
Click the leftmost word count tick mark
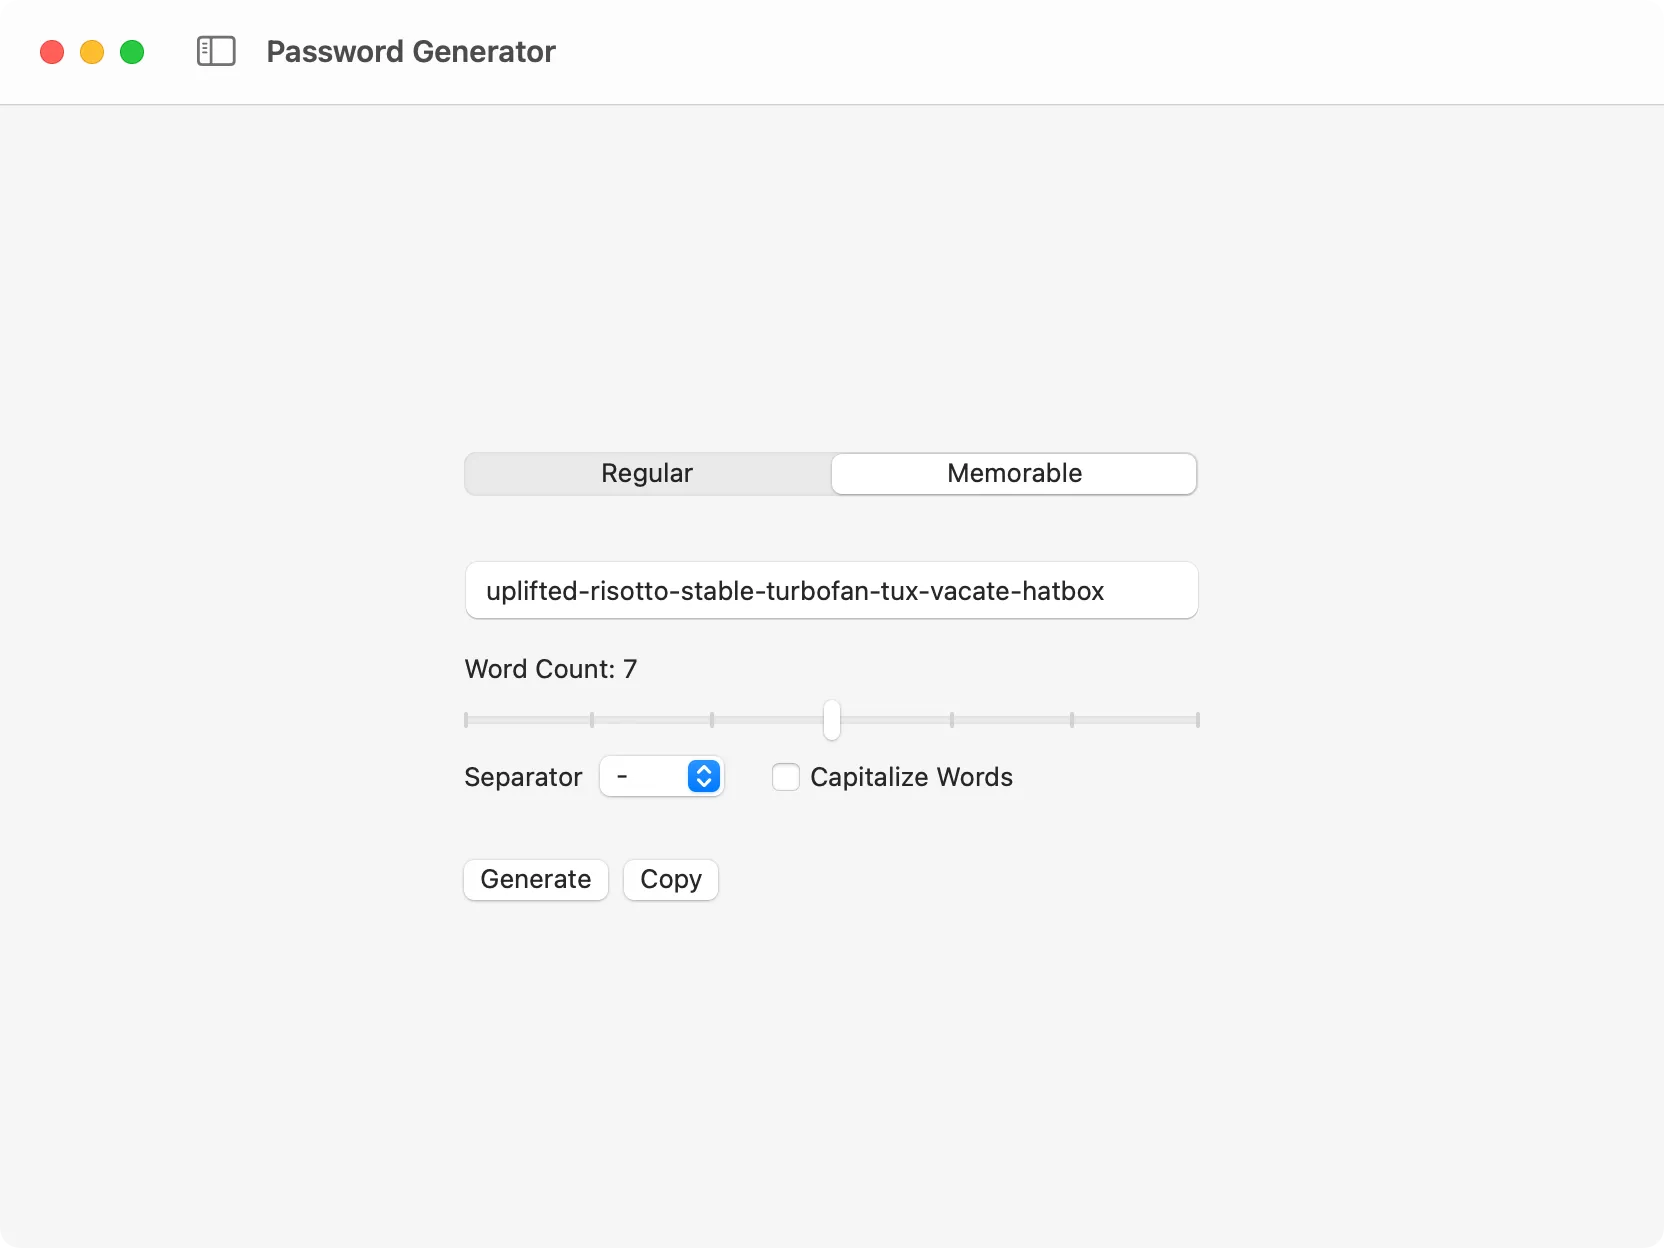pyautogui.click(x=465, y=719)
